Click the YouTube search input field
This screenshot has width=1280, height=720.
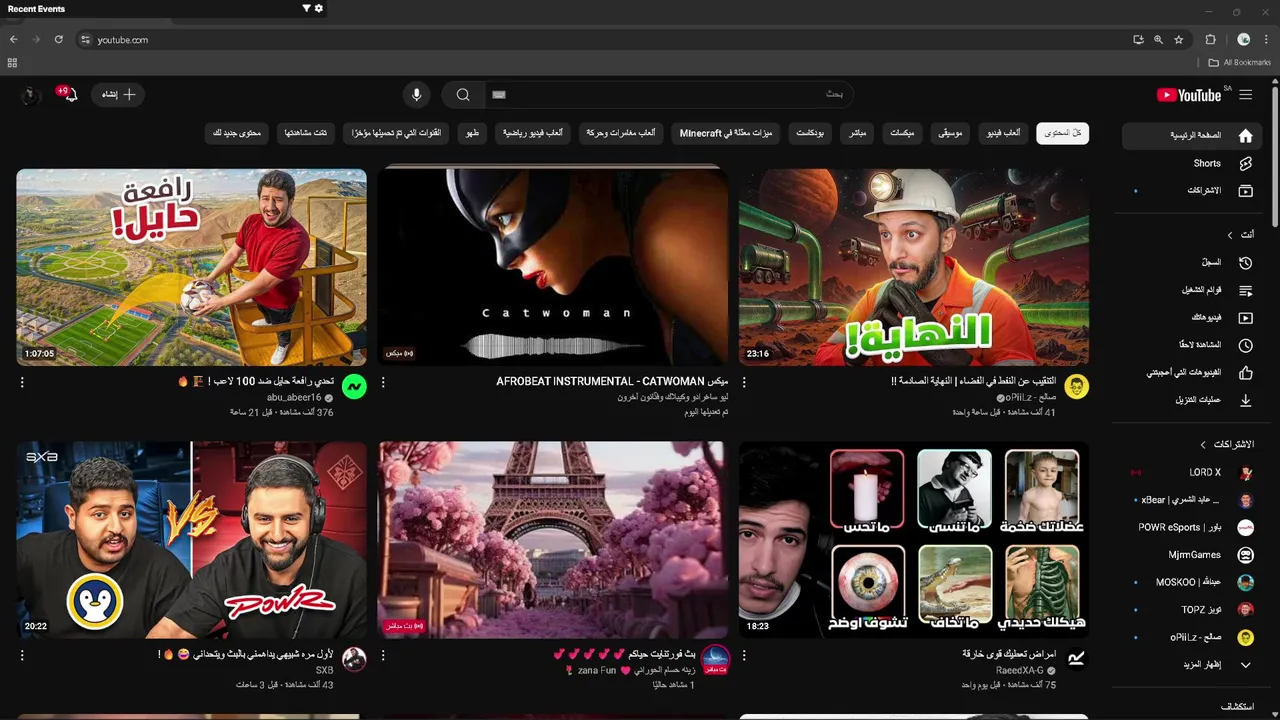669,95
